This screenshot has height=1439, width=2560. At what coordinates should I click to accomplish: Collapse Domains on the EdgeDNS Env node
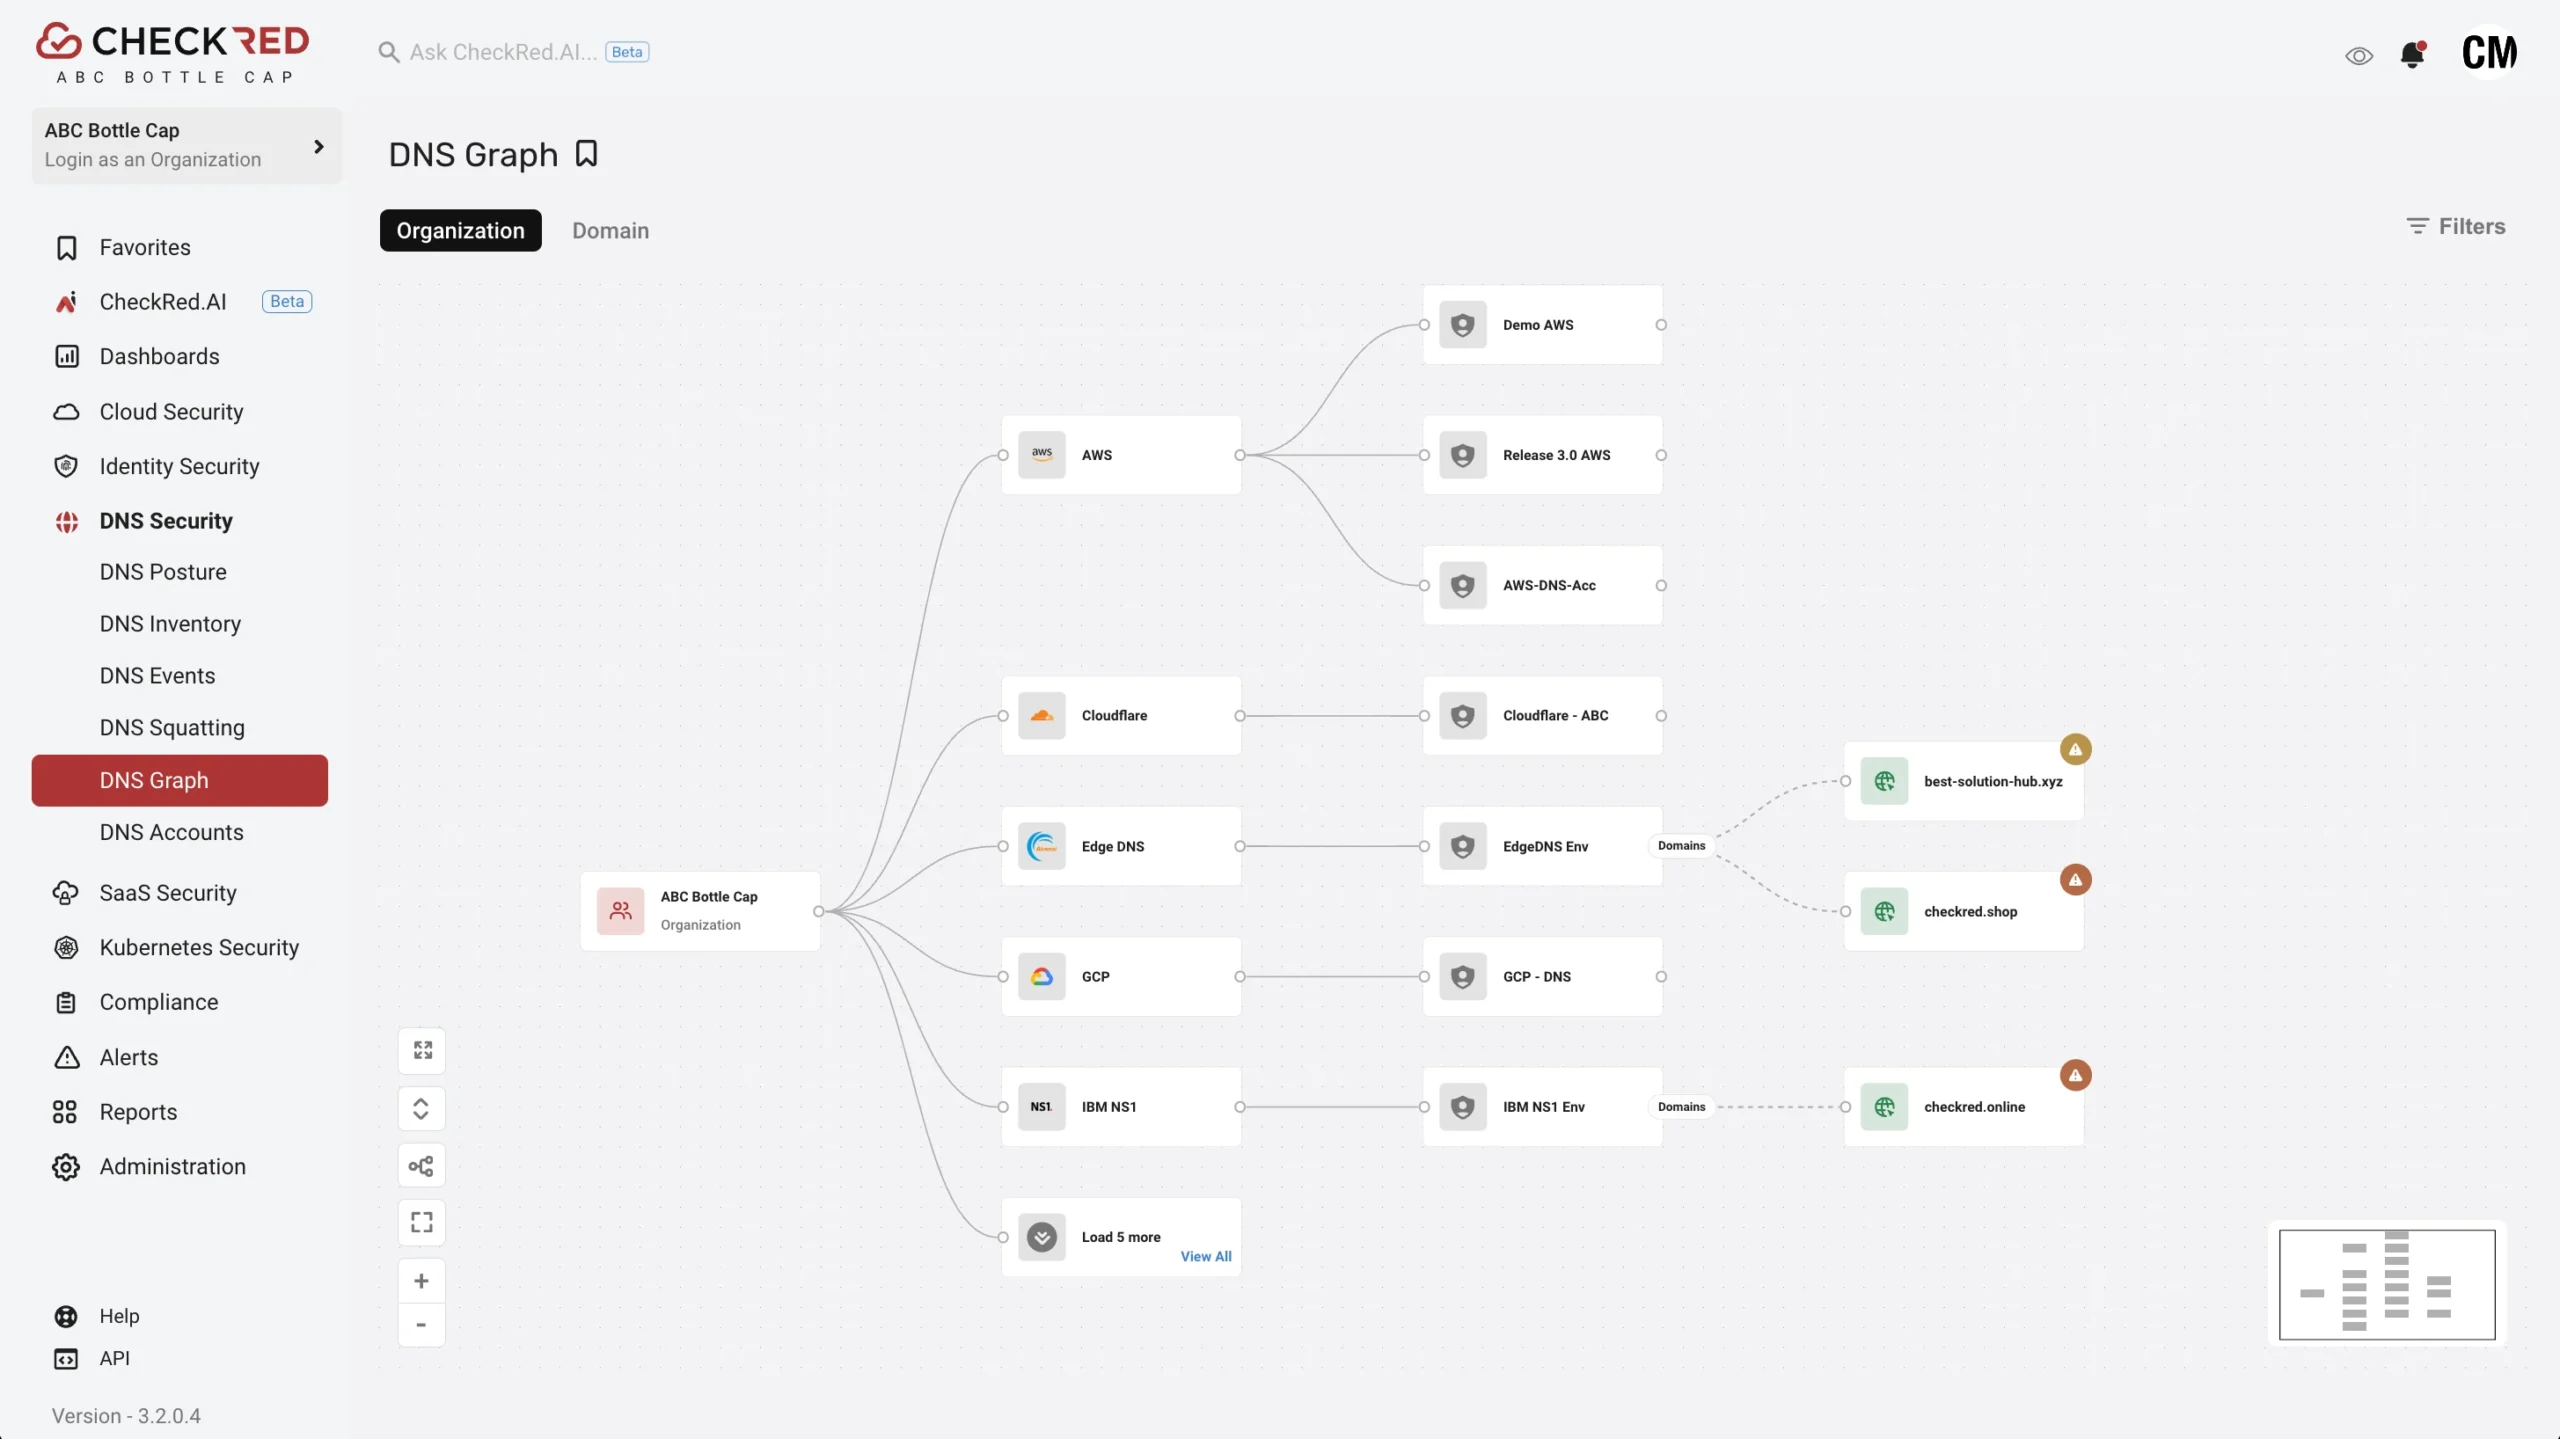coord(1681,846)
